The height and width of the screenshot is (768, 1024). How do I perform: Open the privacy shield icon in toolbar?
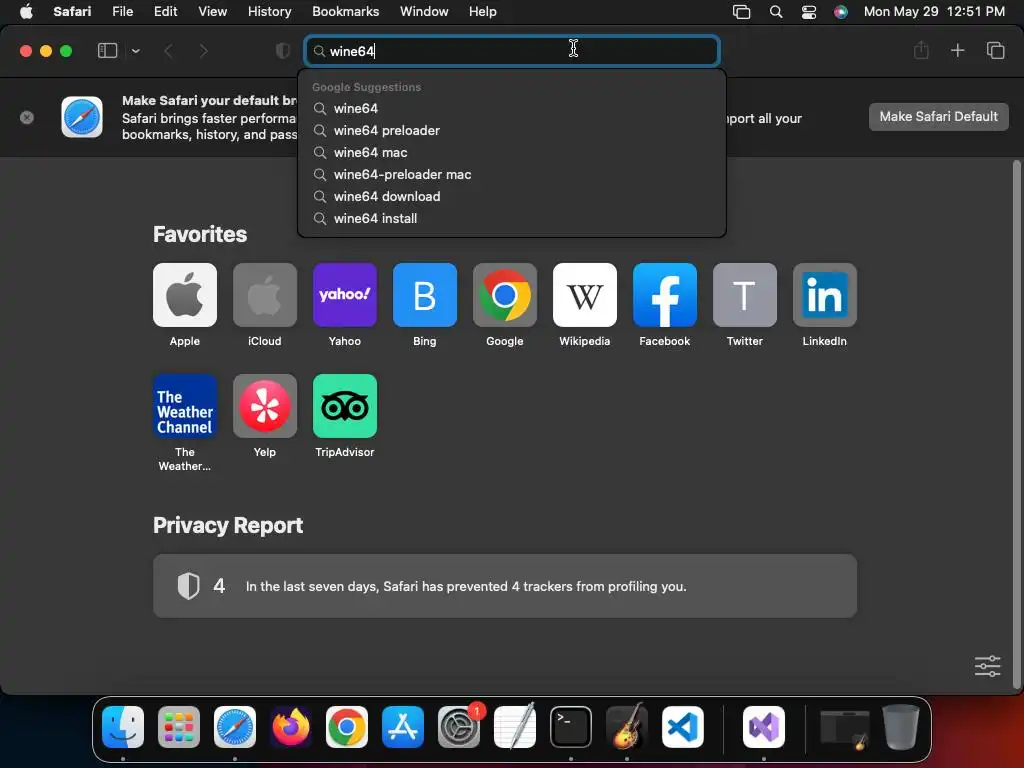coord(283,51)
